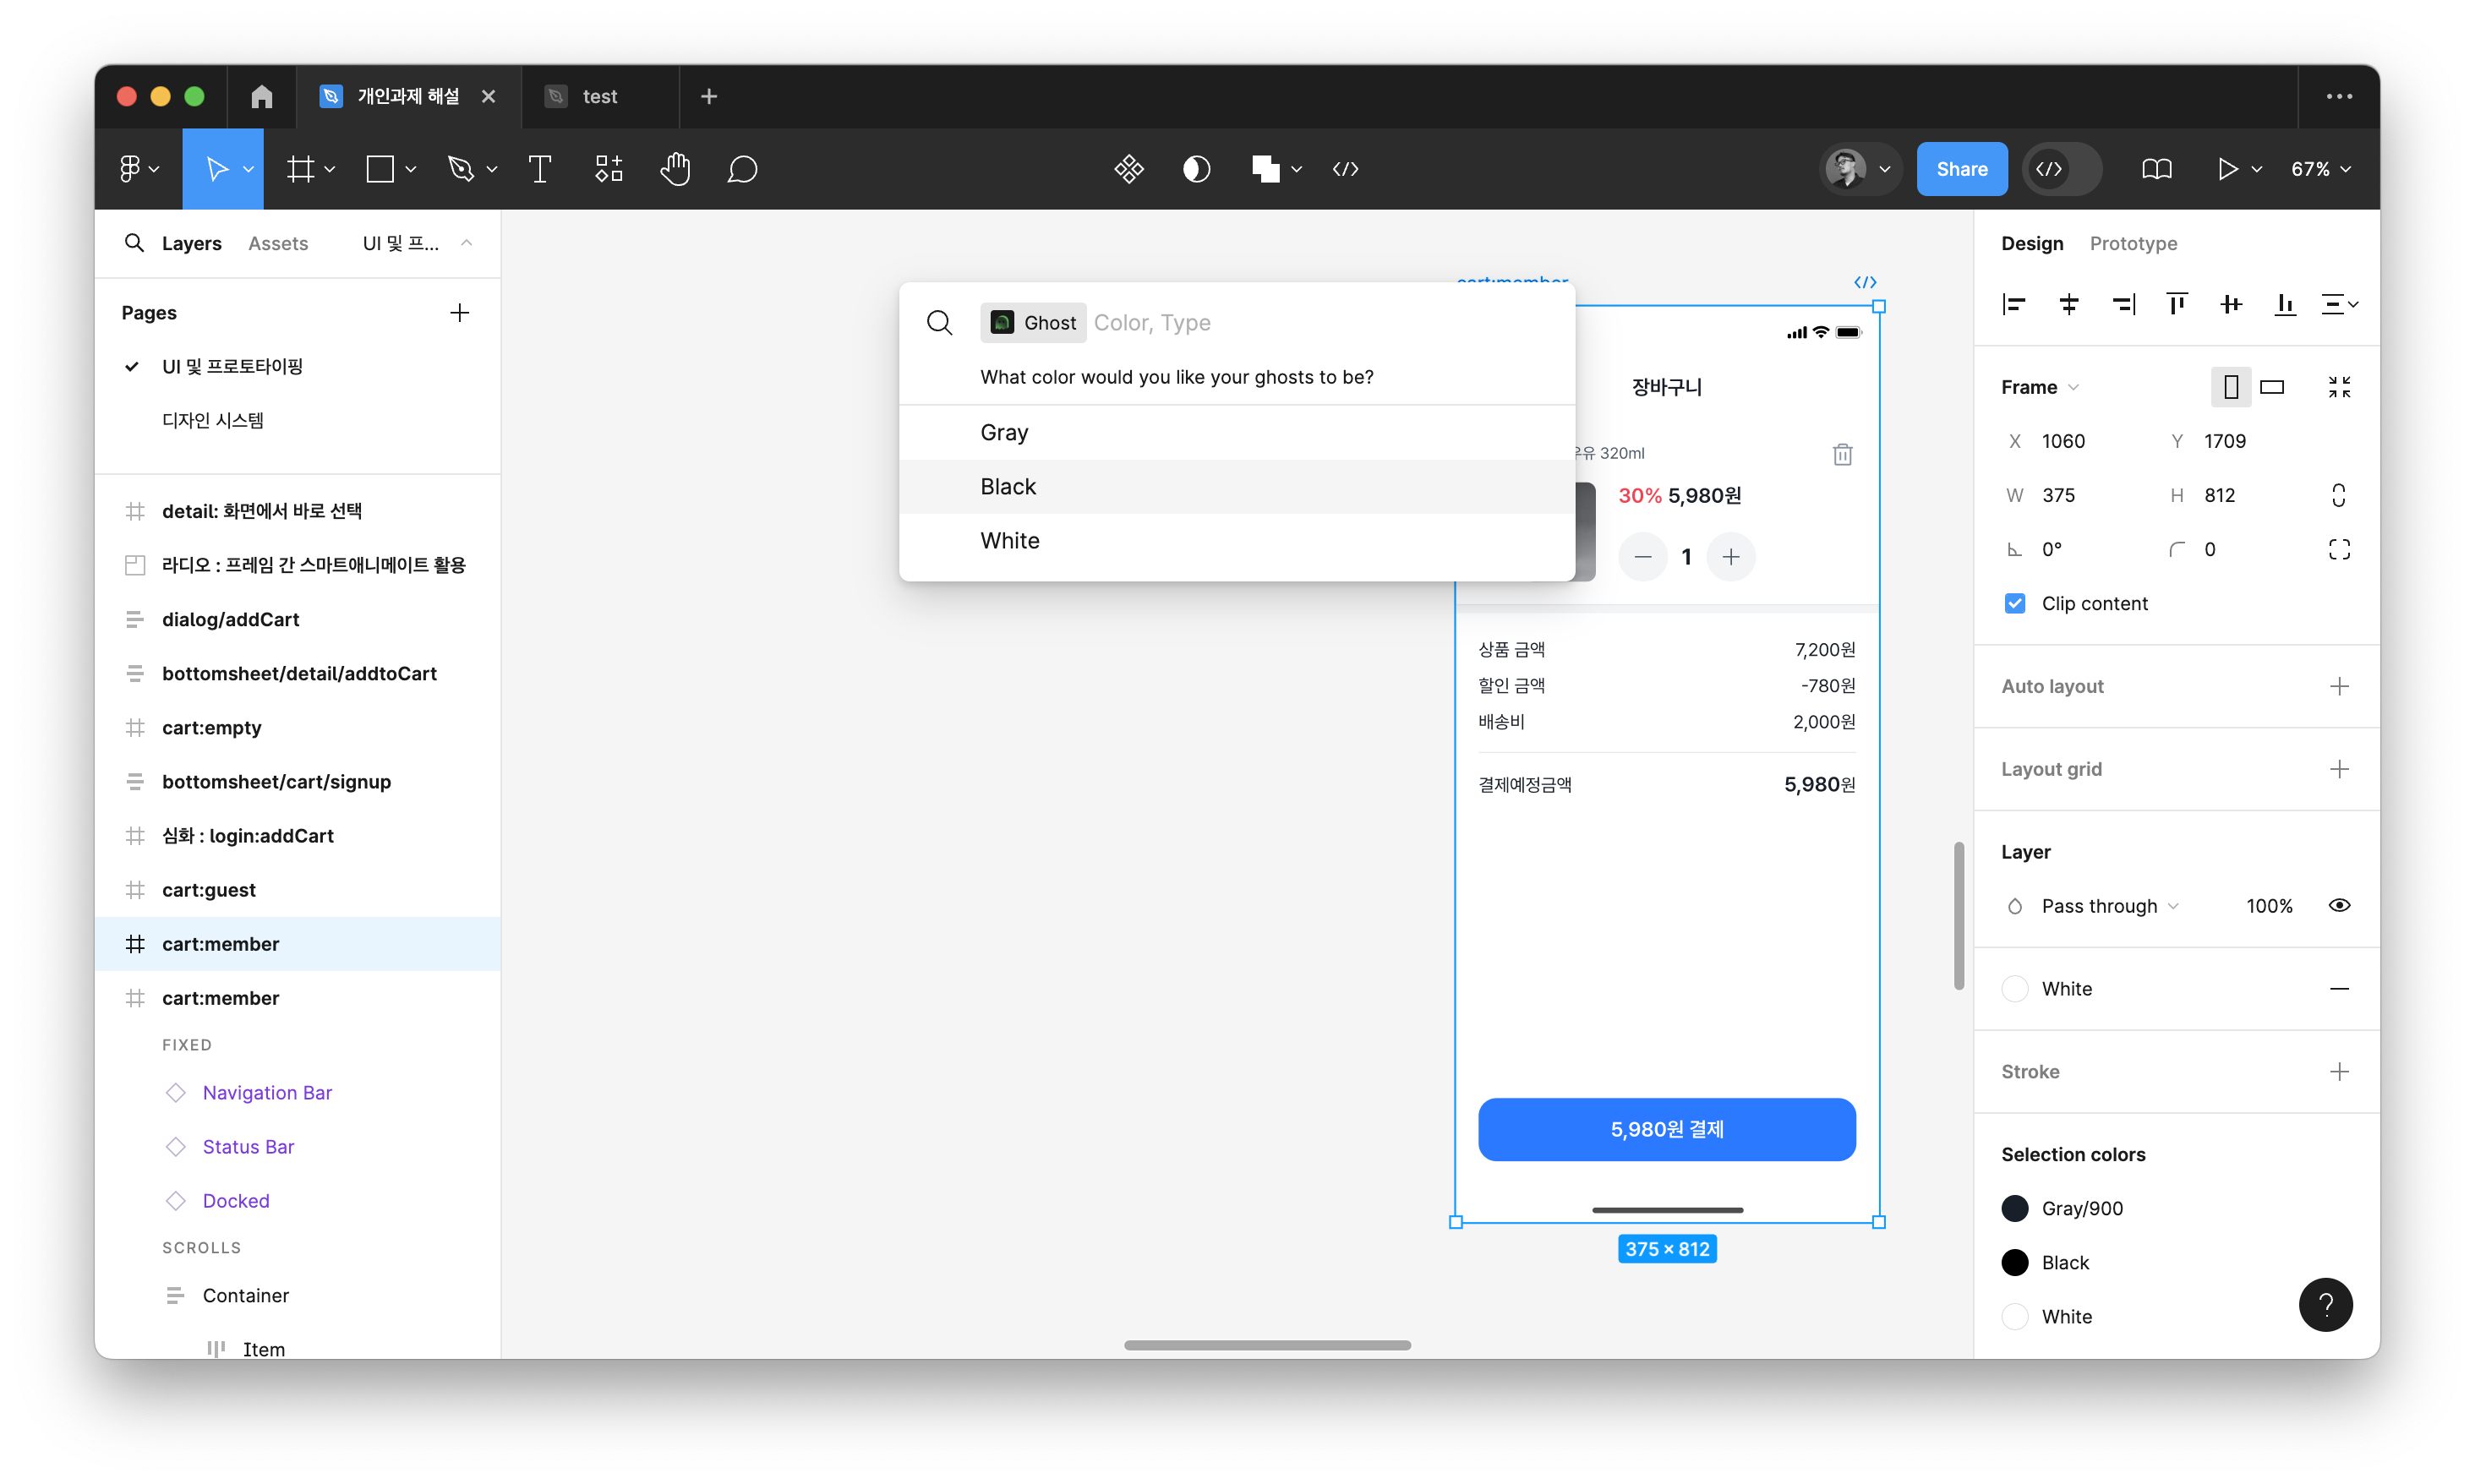This screenshot has width=2475, height=1484.
Task: Click the Align left icon
Action: click(2014, 304)
